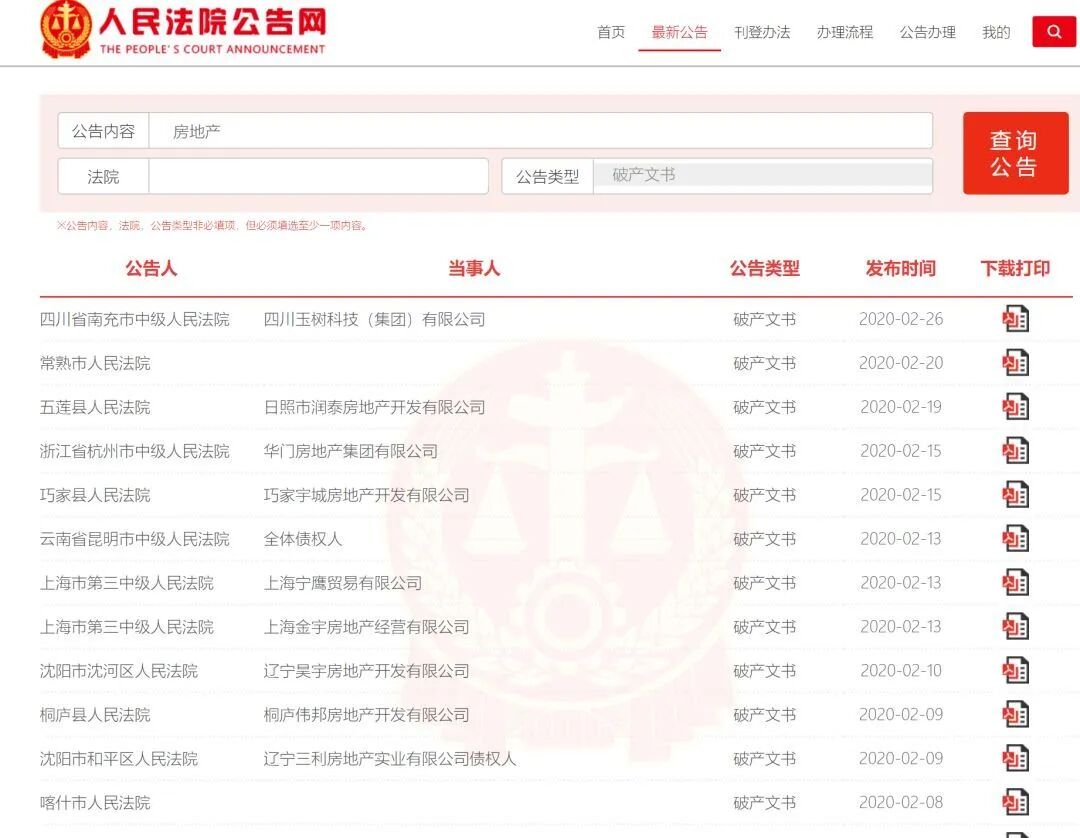Open the 我的 navigation tab

point(996,32)
